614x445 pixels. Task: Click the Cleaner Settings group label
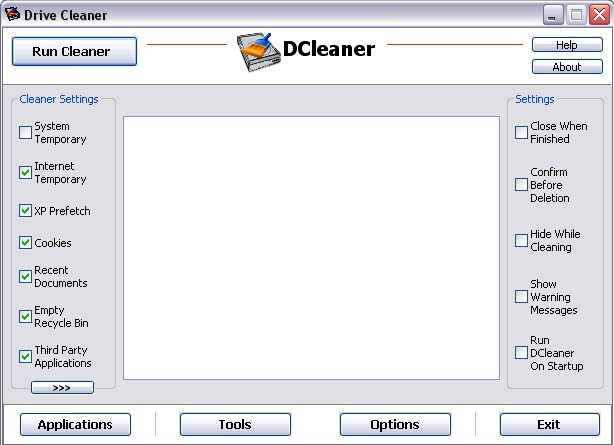point(59,99)
